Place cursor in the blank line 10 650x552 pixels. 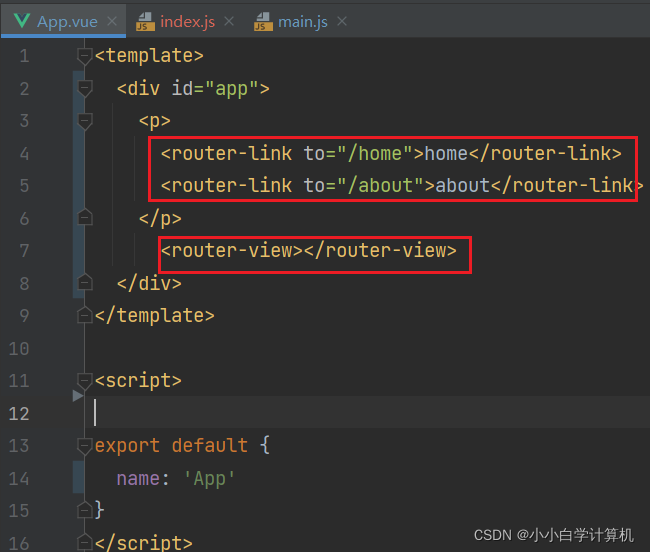(x=367, y=349)
